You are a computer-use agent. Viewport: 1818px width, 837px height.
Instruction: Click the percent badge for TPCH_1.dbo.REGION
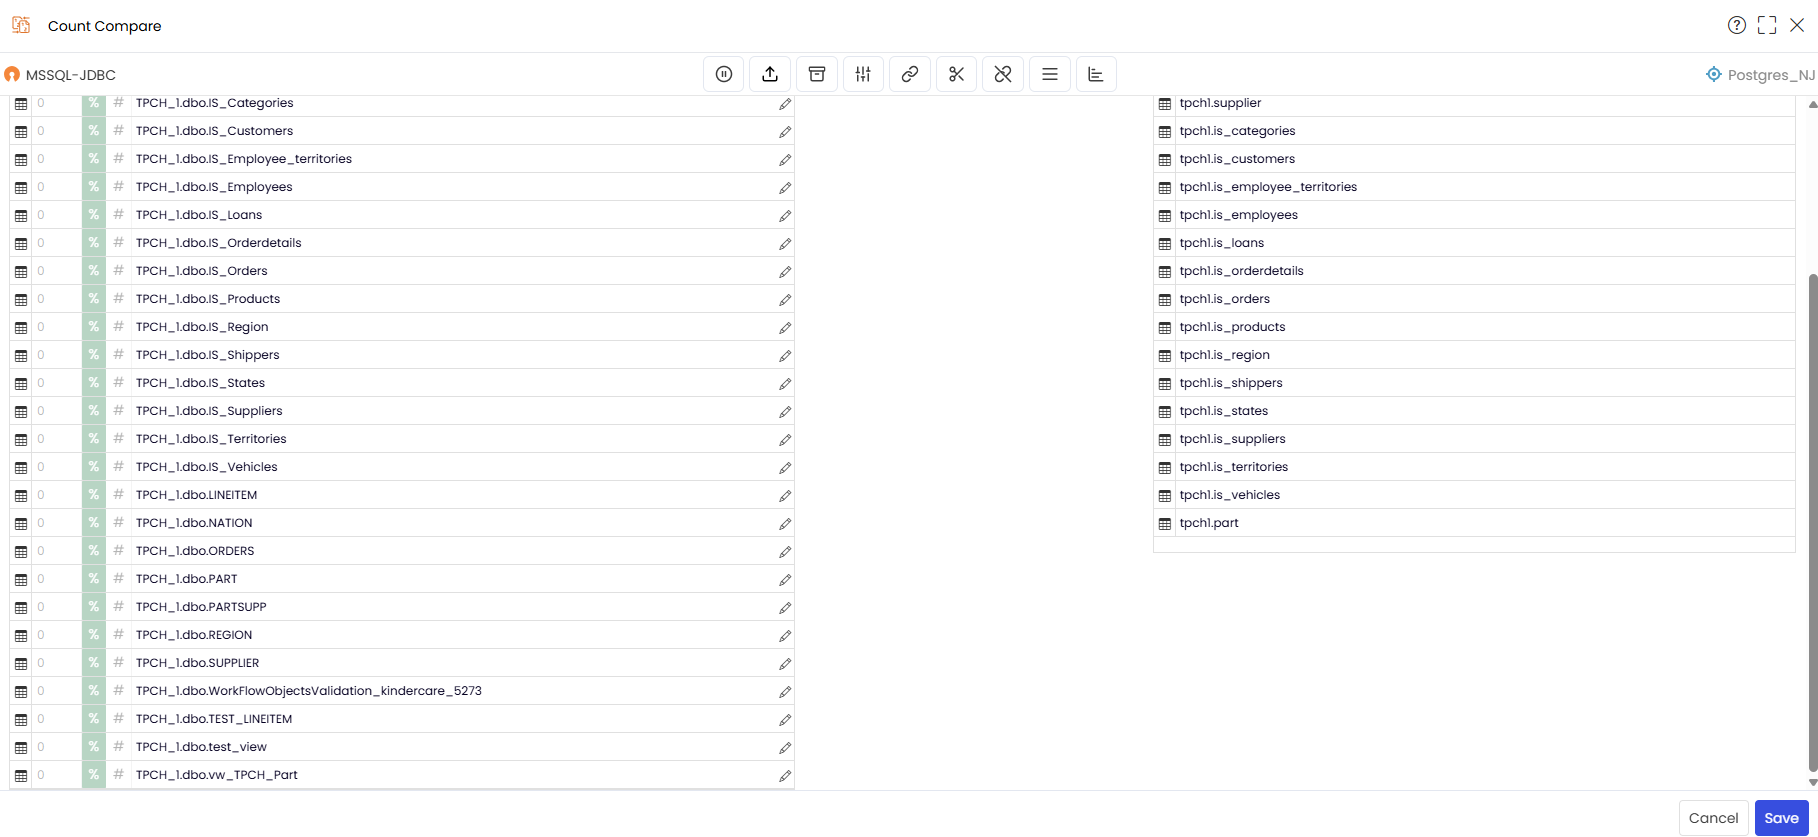(x=93, y=635)
